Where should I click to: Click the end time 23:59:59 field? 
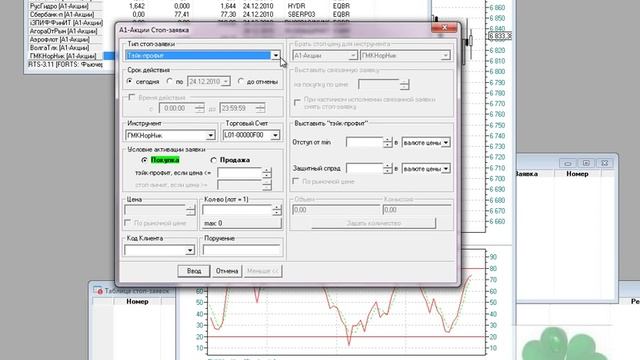point(238,108)
